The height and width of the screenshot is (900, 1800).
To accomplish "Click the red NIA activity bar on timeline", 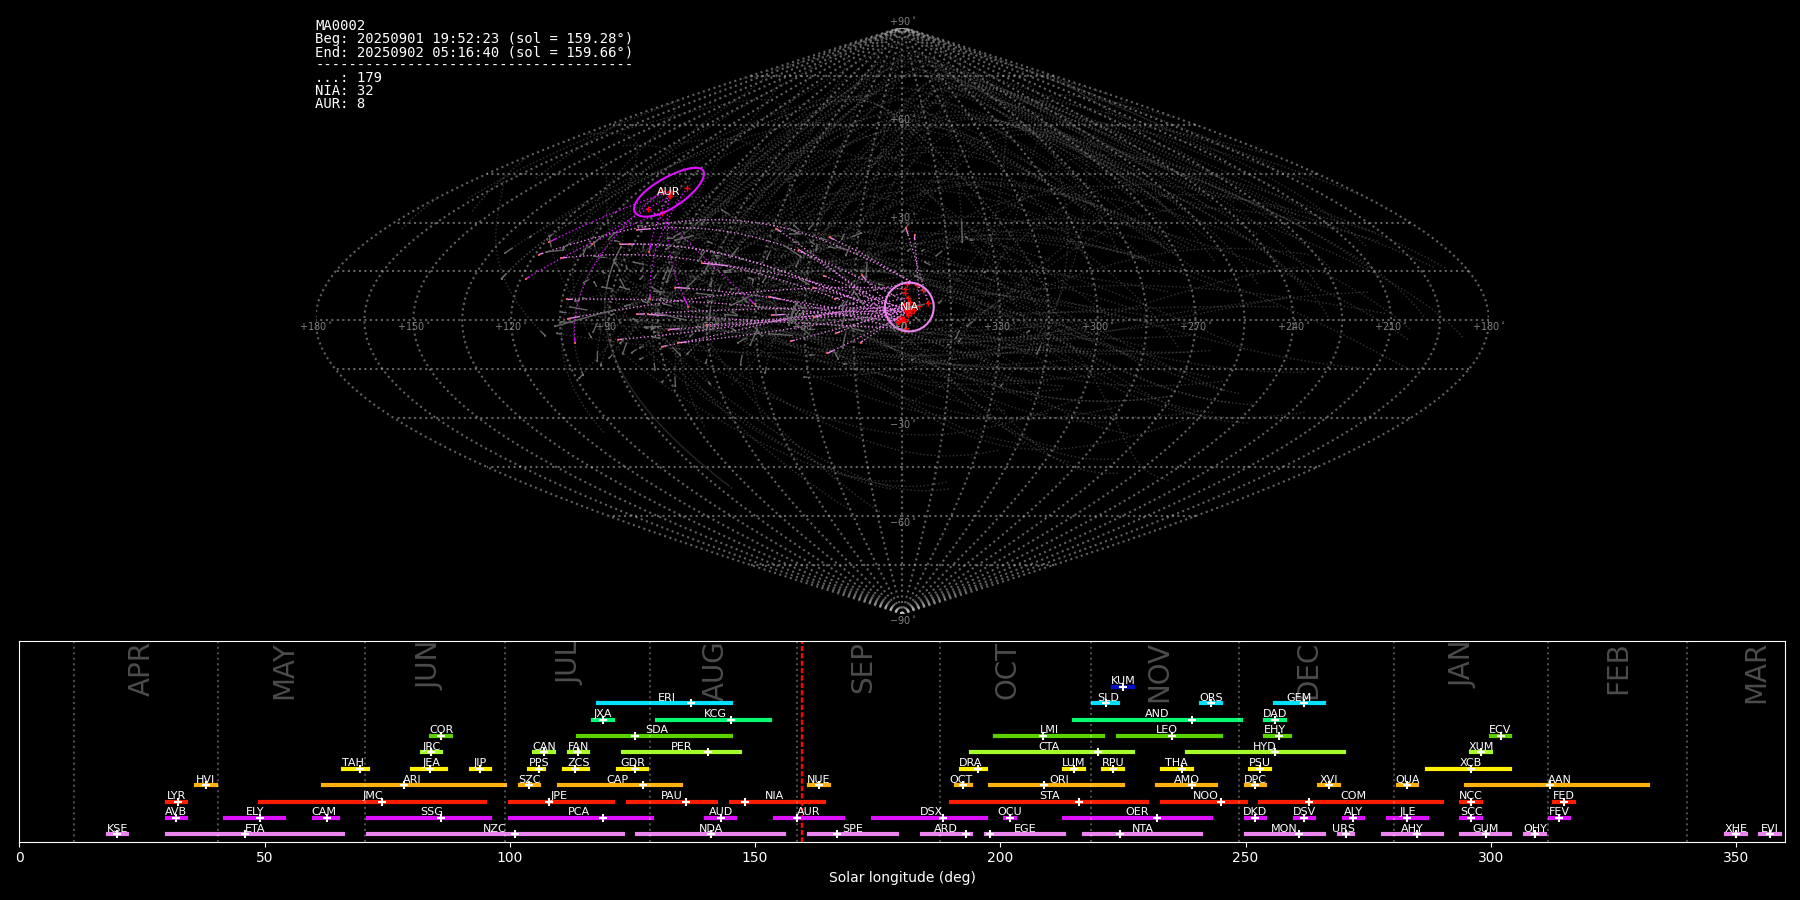I will tap(778, 802).
